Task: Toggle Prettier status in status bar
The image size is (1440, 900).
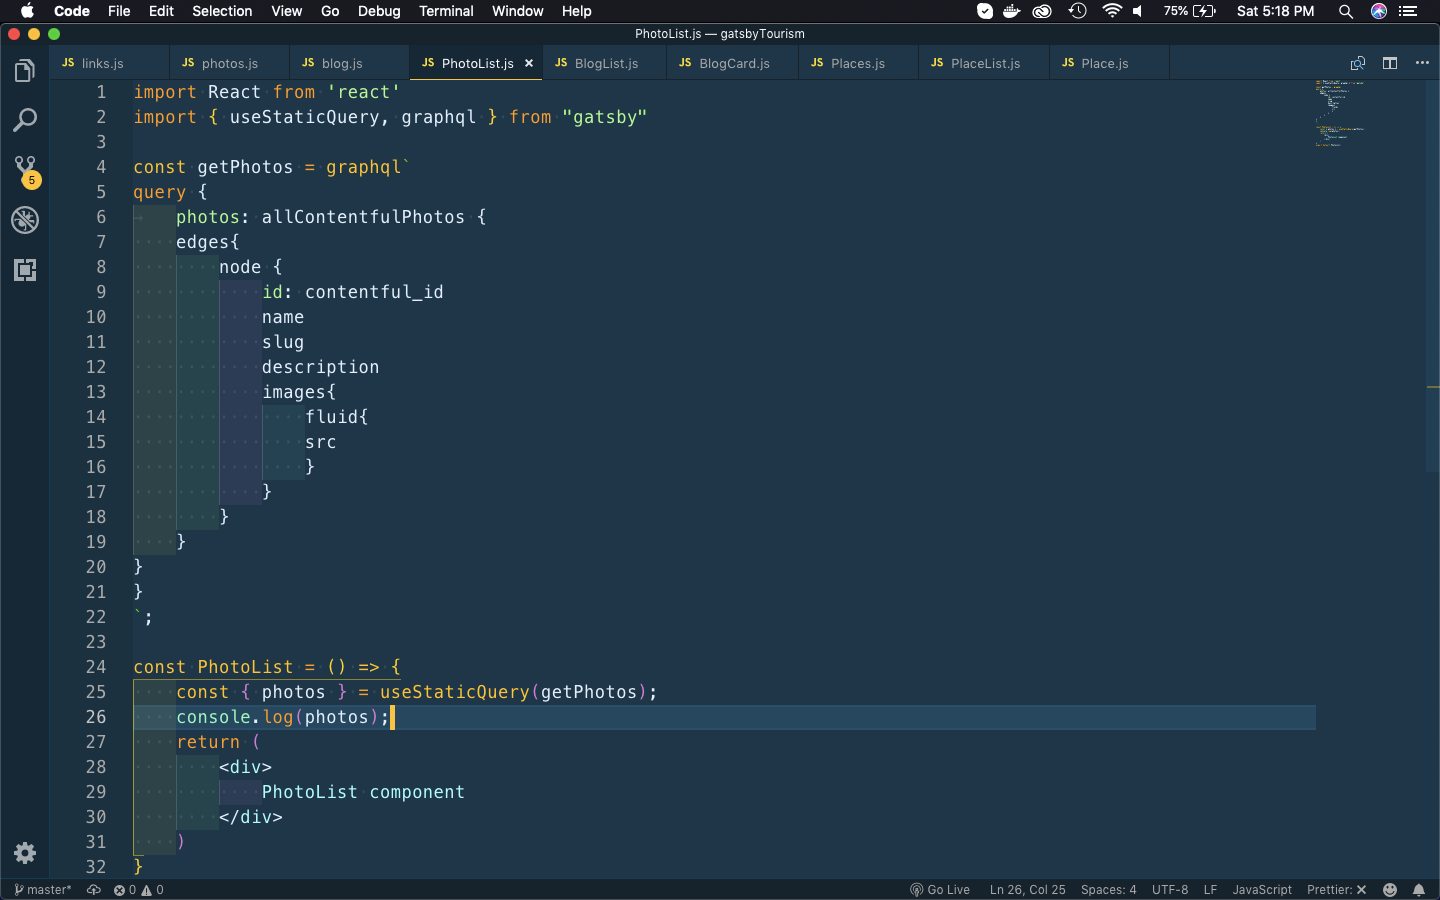Action: [x=1336, y=890]
